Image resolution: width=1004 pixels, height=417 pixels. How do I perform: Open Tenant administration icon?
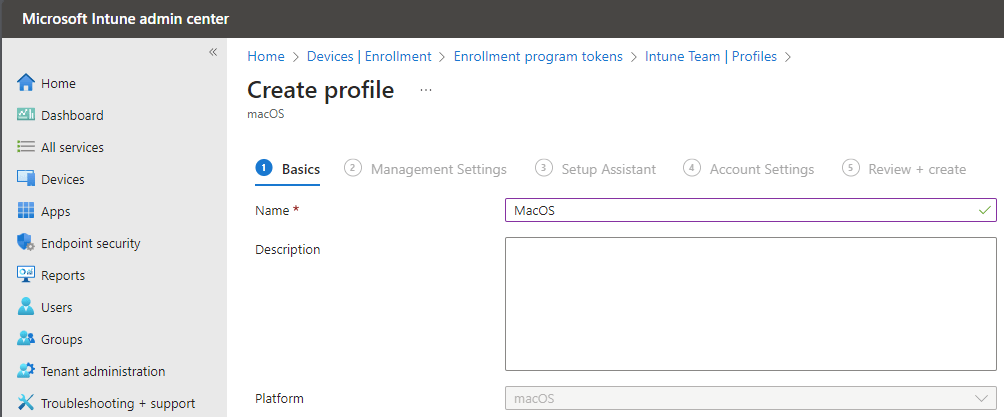pos(26,371)
